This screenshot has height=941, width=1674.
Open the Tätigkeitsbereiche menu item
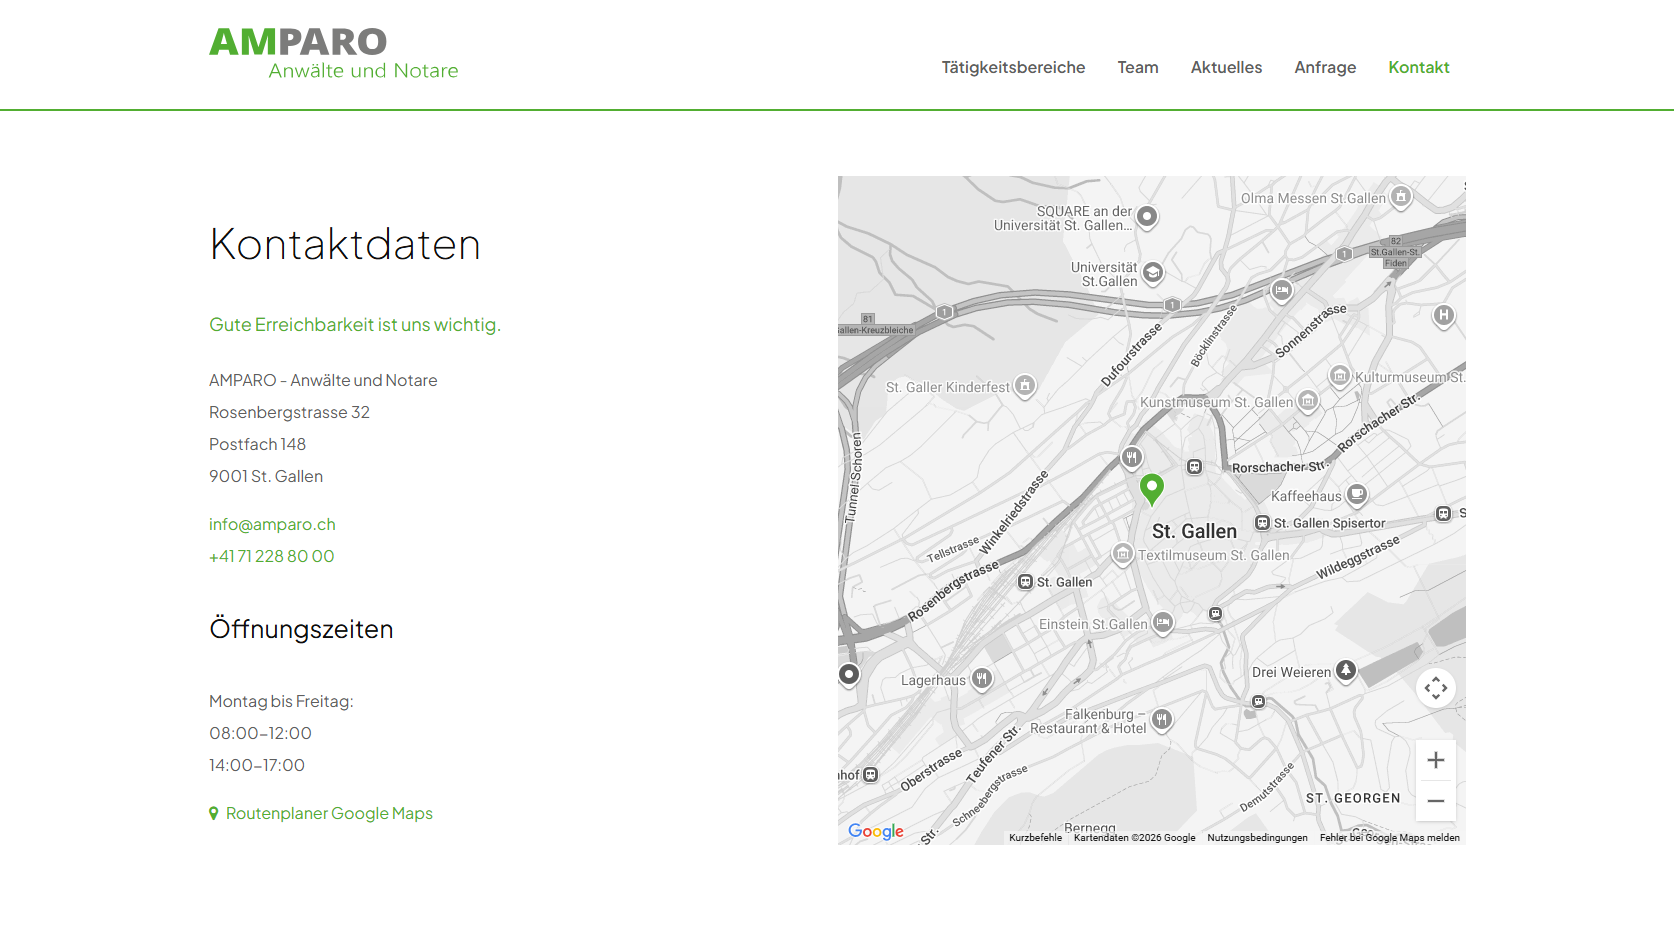coord(1013,67)
